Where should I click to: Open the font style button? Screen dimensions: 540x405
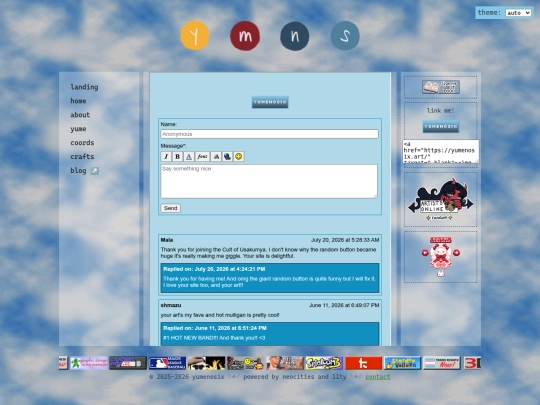coord(202,157)
